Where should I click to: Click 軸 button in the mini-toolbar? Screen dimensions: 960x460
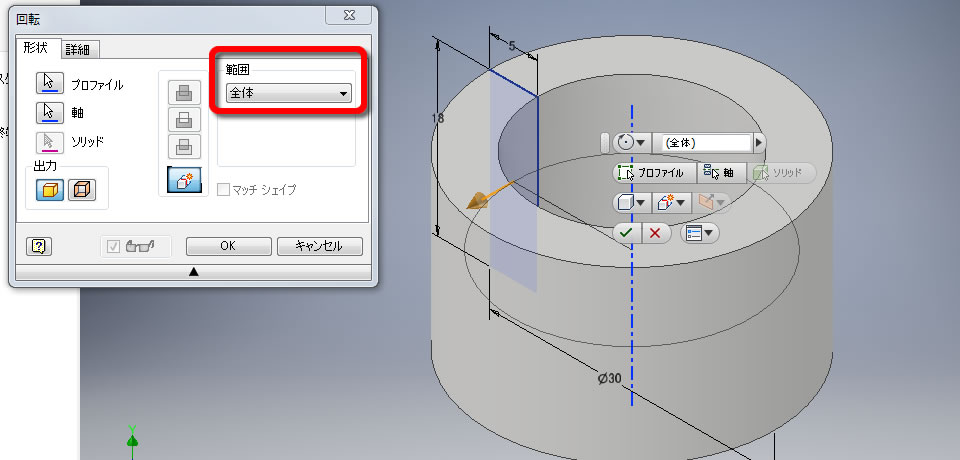click(722, 173)
